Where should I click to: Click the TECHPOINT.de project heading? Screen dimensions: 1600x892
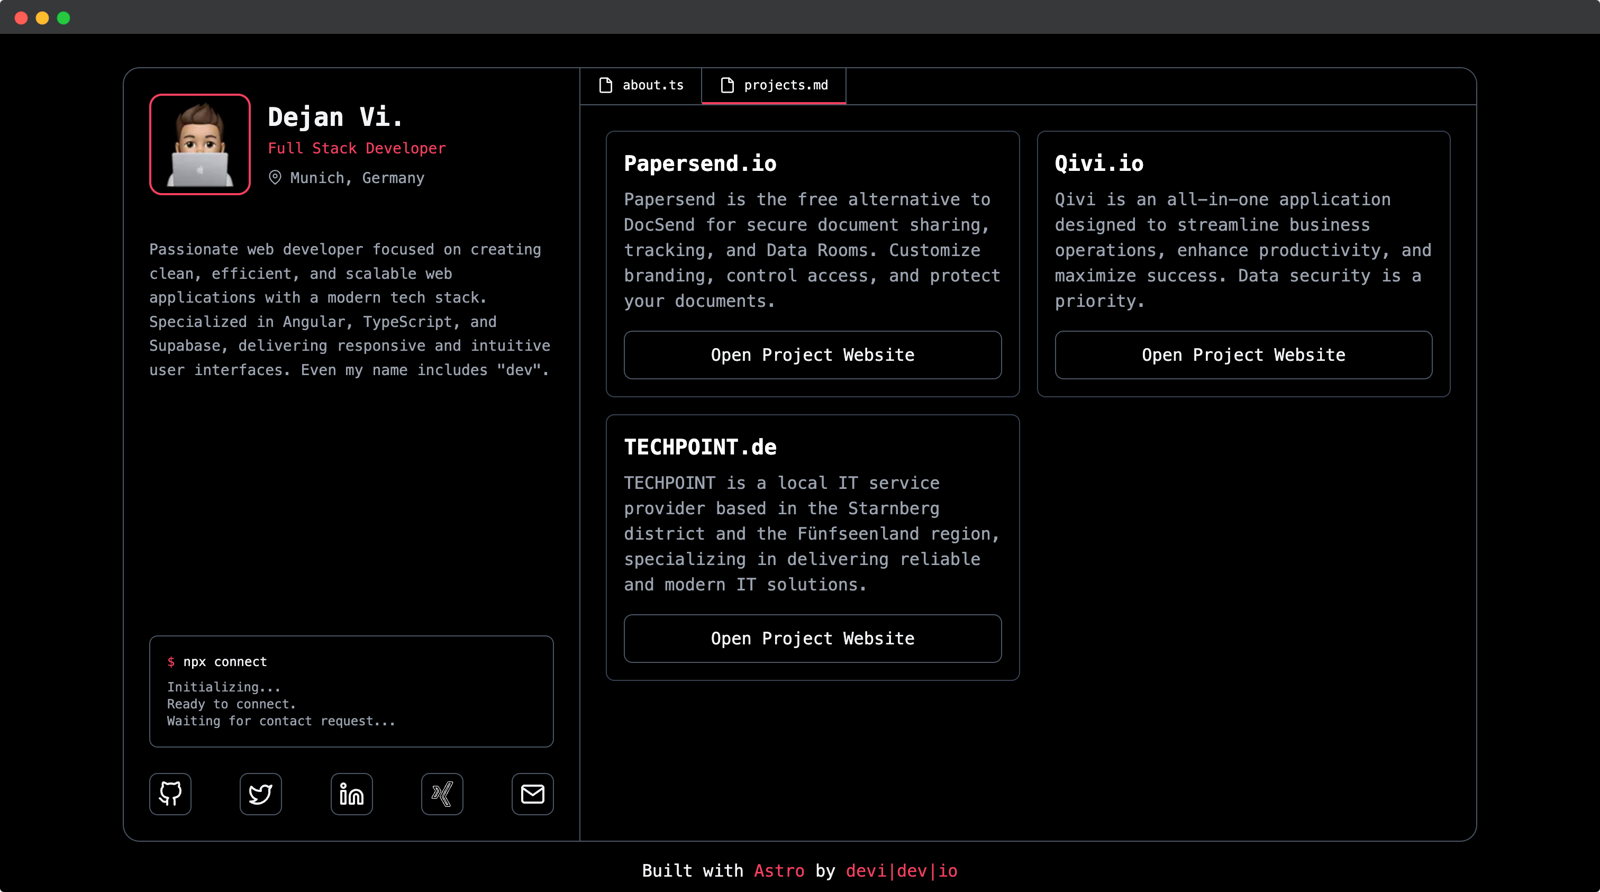click(700, 447)
